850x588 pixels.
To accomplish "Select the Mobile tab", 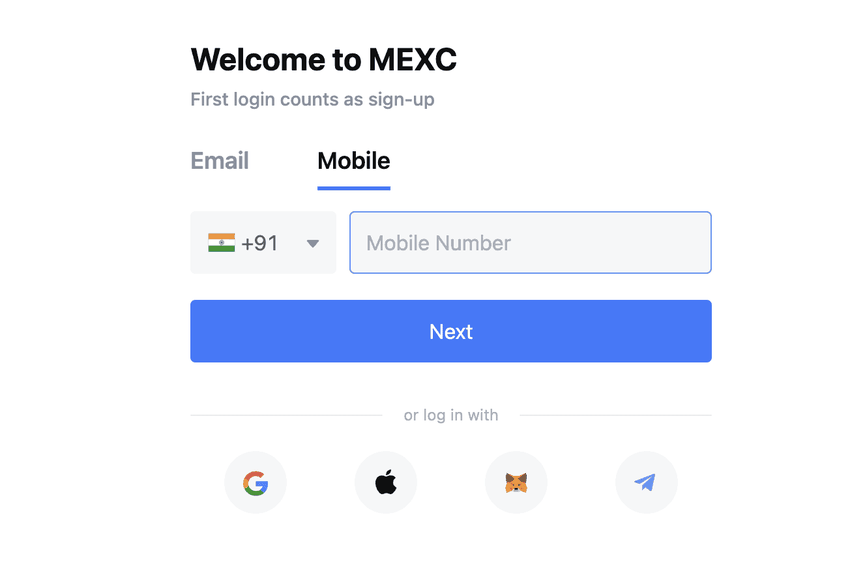I will click(x=353, y=161).
